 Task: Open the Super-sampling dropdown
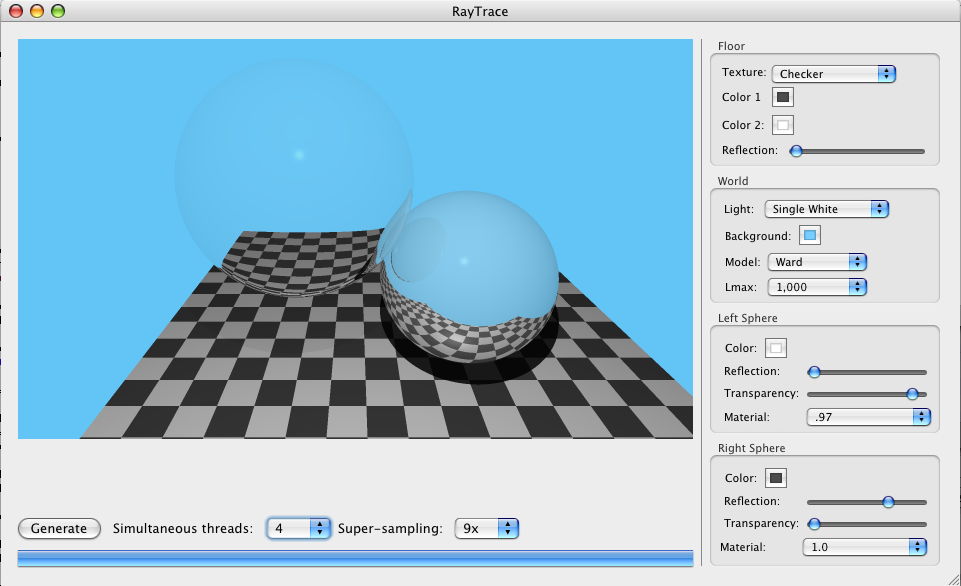(487, 528)
